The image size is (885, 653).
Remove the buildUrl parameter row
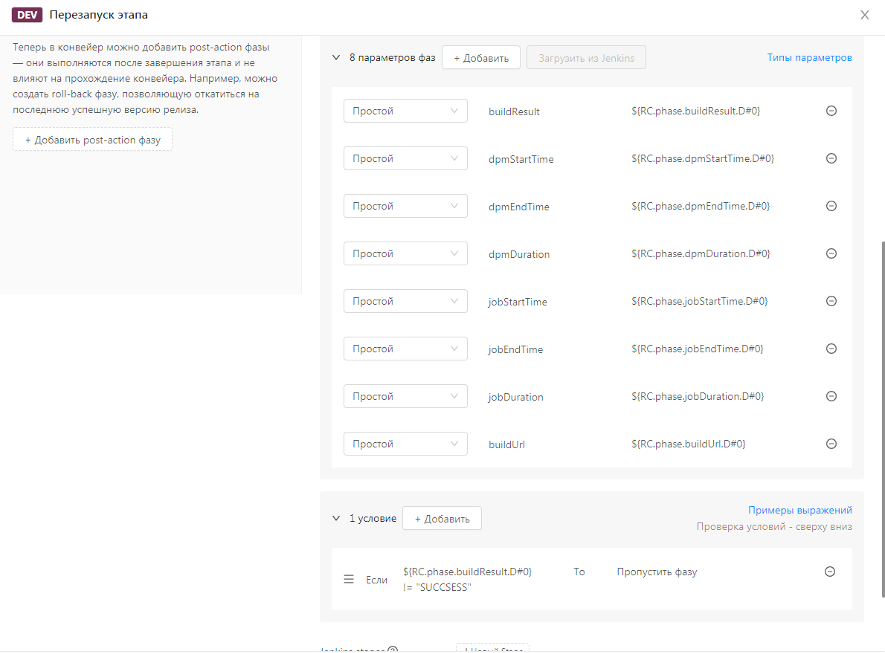click(830, 444)
